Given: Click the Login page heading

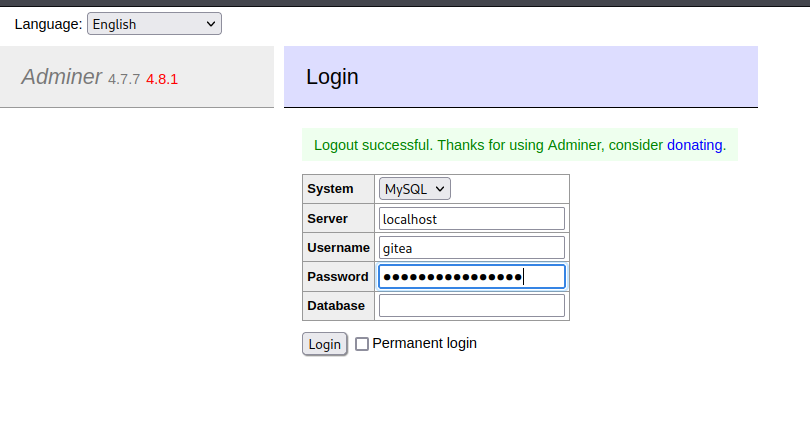Looking at the screenshot, I should [x=332, y=77].
